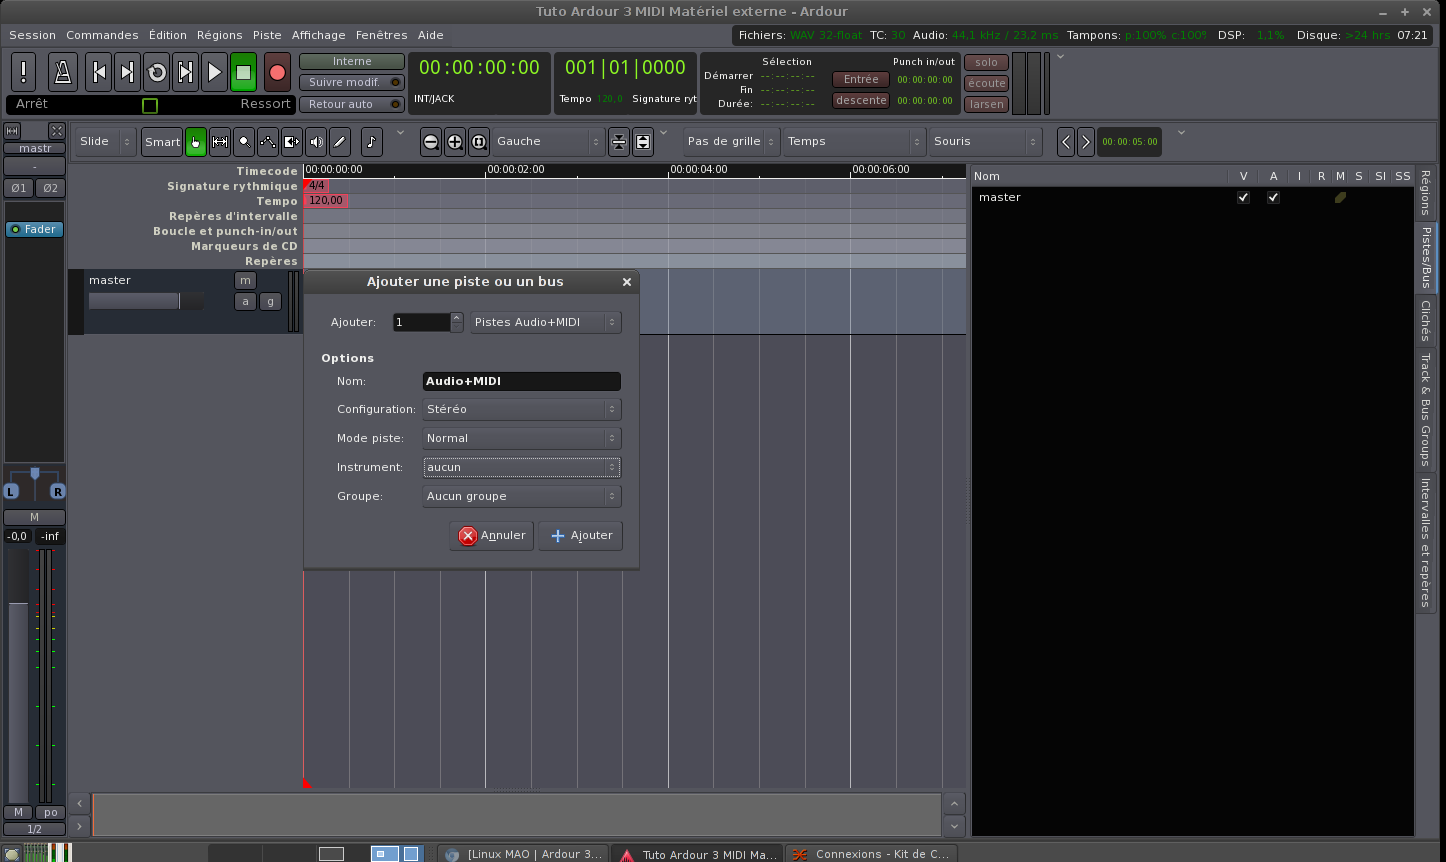
Task: Click the Annuler cancel button
Action: point(492,536)
